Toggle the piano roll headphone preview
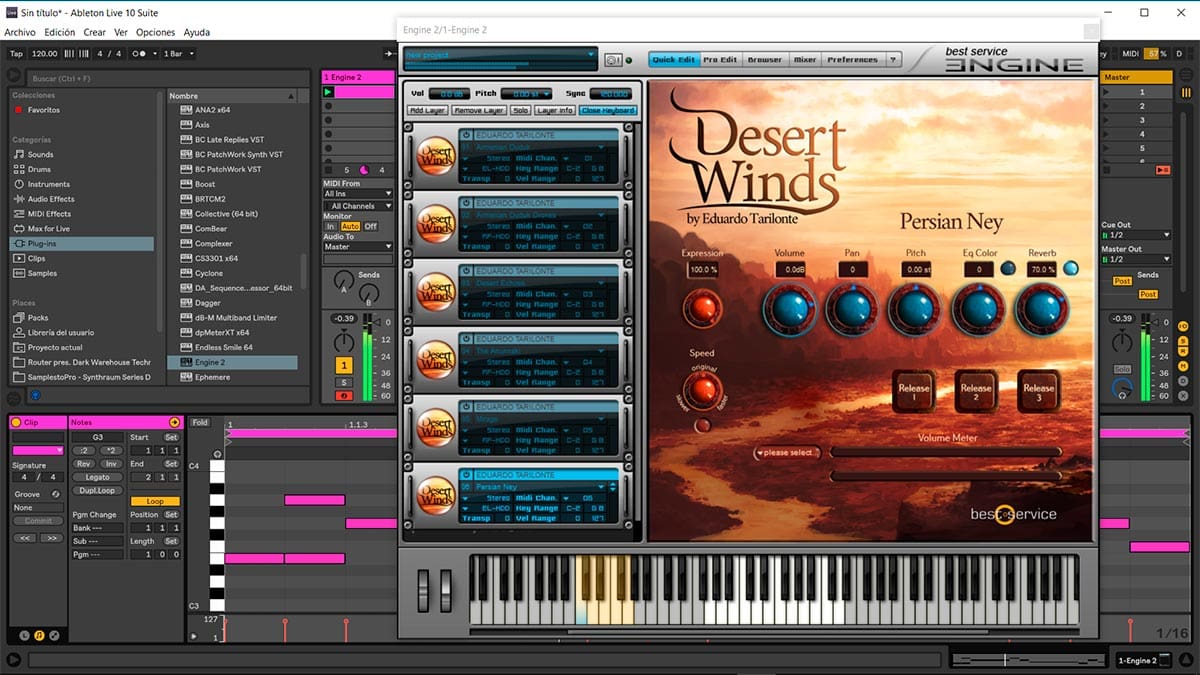Screen dimensions: 1200x675 click(217, 452)
